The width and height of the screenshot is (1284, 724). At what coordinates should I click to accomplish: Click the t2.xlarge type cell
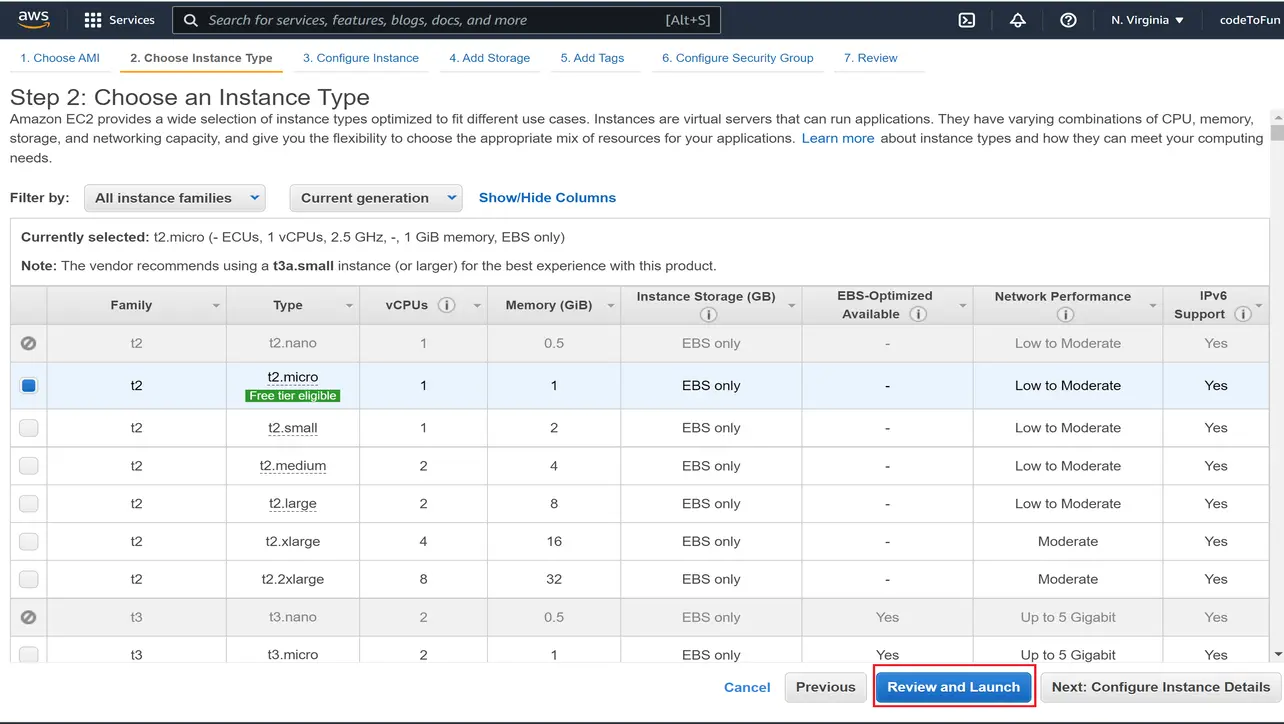tap(293, 541)
